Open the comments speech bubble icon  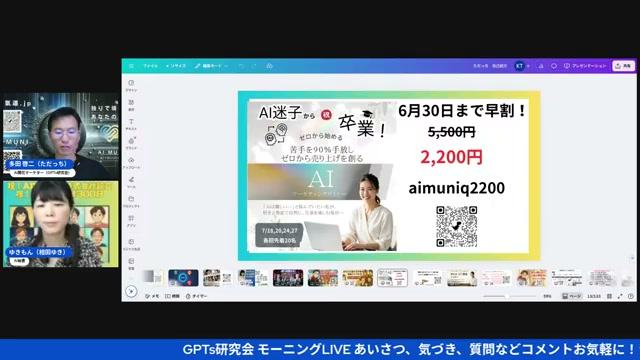[x=554, y=66]
